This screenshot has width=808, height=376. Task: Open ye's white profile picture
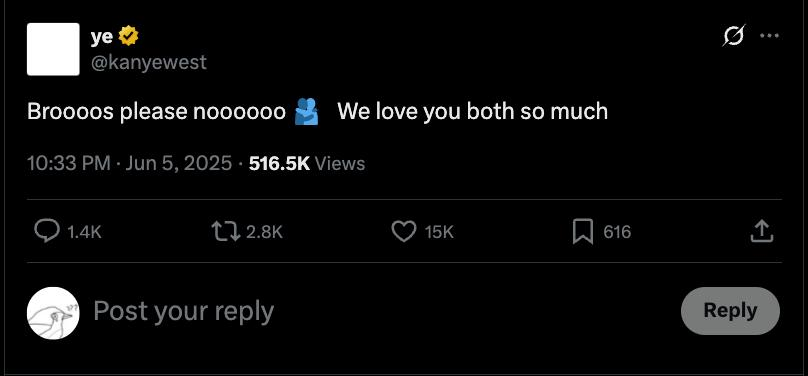pyautogui.click(x=53, y=49)
